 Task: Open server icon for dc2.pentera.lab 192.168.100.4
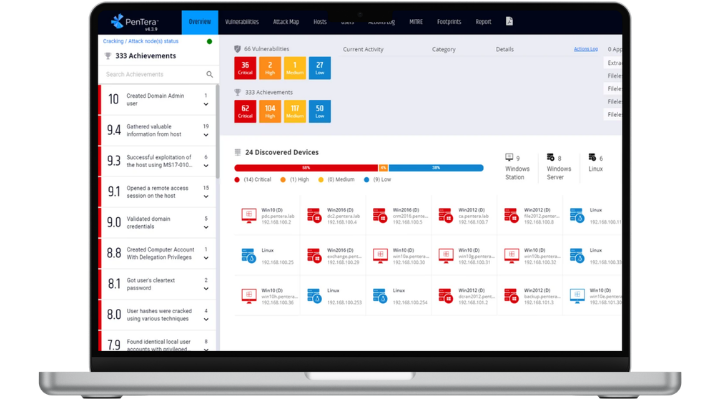[314, 215]
